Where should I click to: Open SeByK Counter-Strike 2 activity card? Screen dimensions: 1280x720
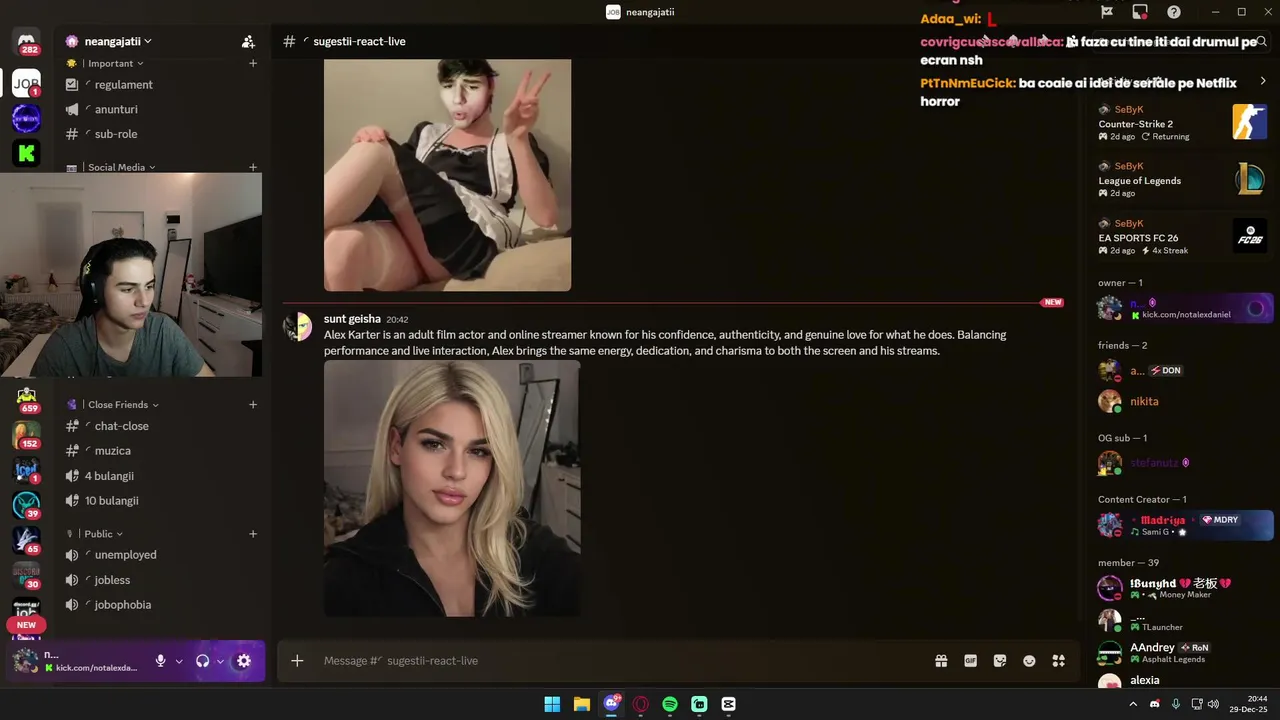(x=1183, y=123)
